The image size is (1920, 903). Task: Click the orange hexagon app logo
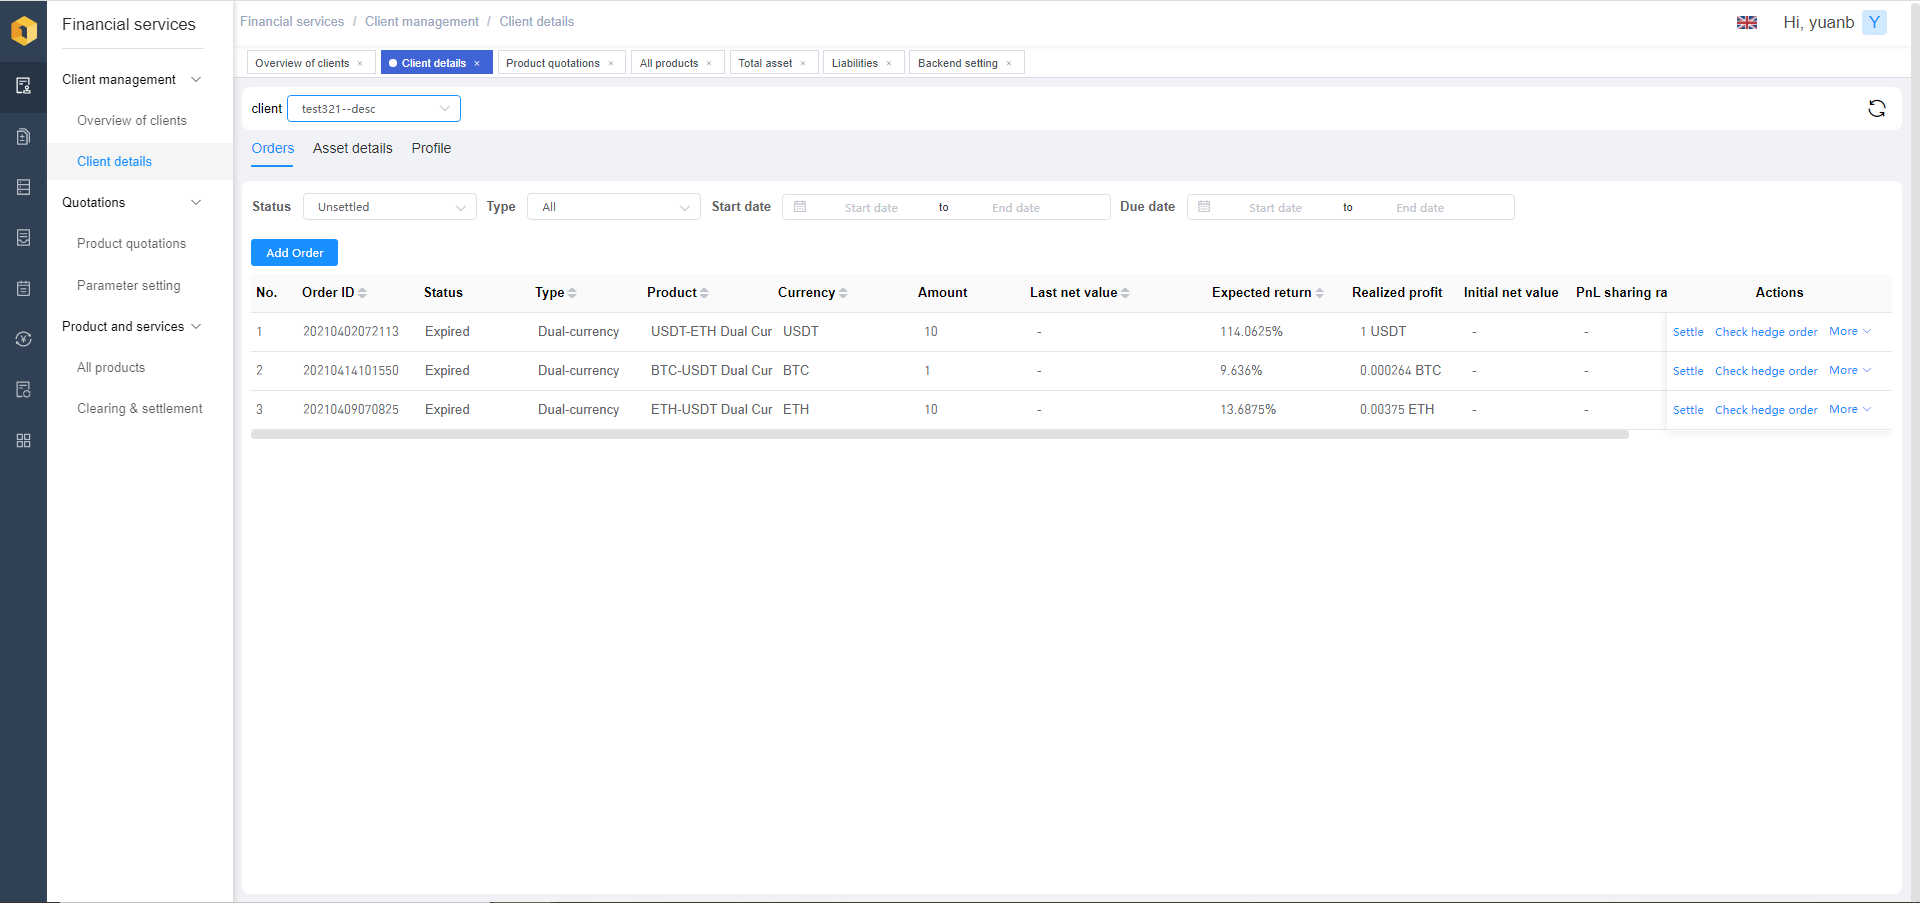pos(24,30)
